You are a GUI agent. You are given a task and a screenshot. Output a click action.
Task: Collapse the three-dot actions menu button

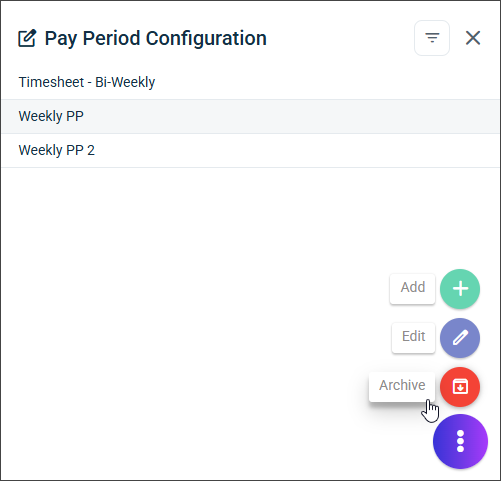click(x=460, y=441)
